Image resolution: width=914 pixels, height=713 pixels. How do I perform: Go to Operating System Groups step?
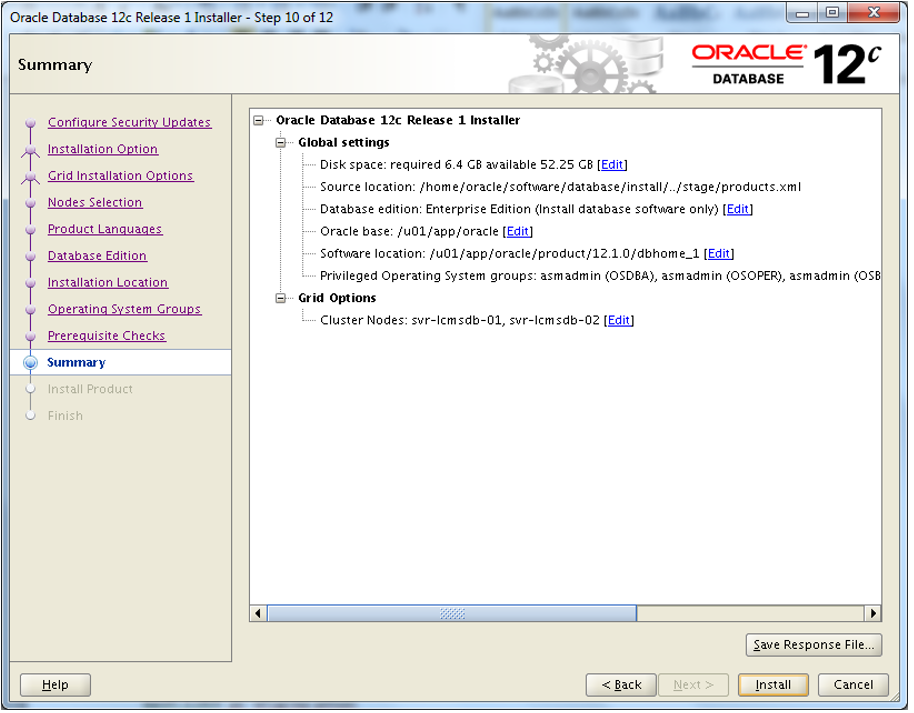(124, 310)
